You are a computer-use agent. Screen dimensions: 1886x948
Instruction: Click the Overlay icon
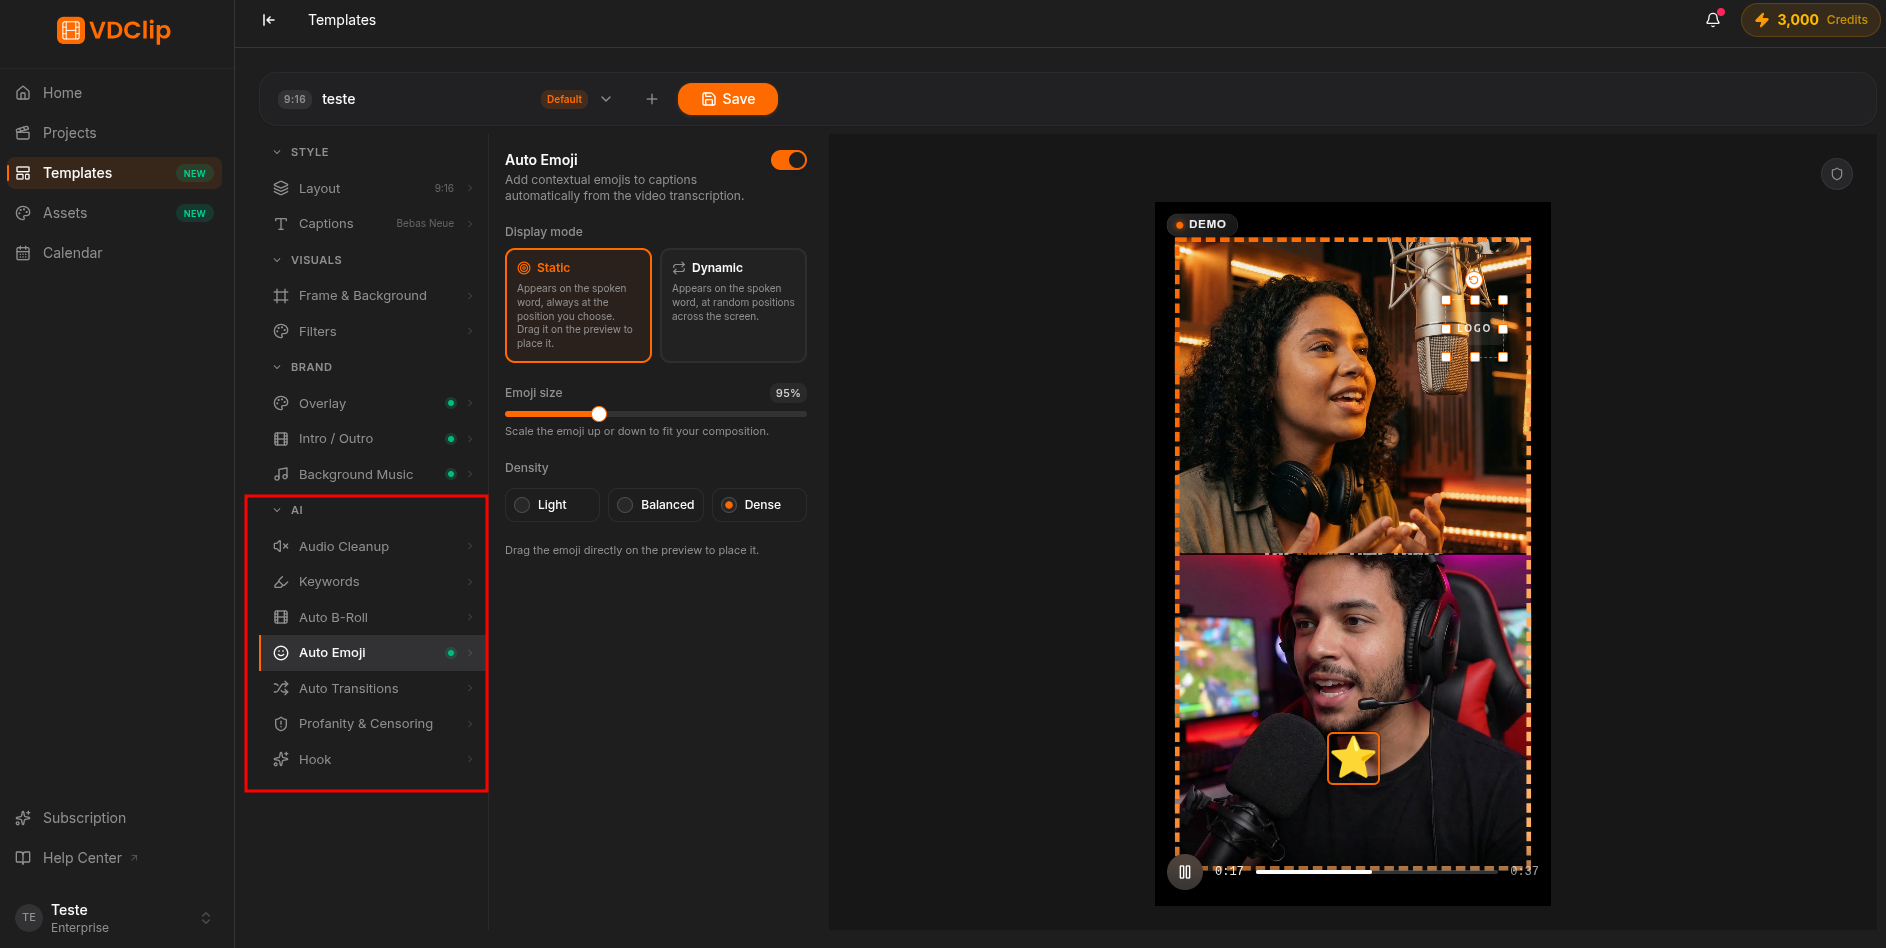(x=281, y=403)
